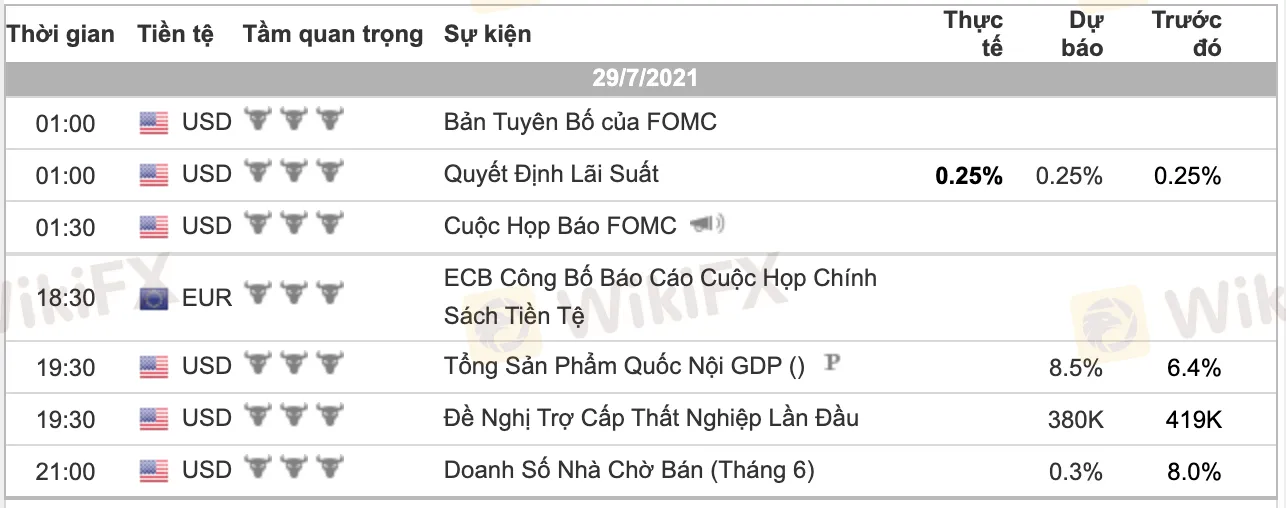The height and width of the screenshot is (508, 1286).
Task: Click the US flag in the FOMC statement row
Action: tap(153, 123)
